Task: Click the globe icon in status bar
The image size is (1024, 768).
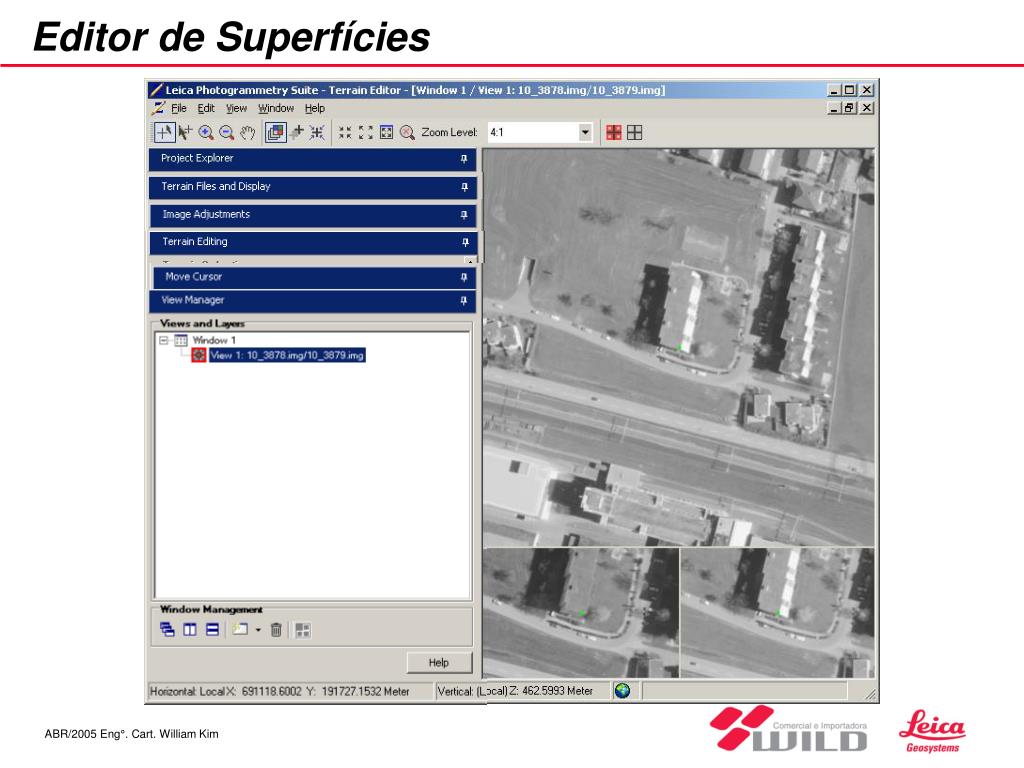Action: (x=622, y=690)
